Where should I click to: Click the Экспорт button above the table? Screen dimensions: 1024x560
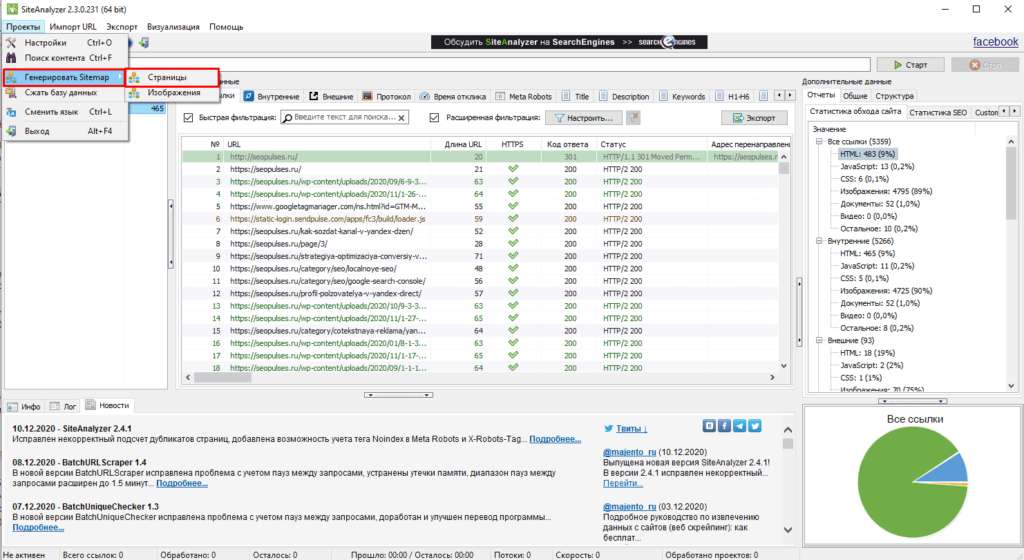[x=754, y=118]
